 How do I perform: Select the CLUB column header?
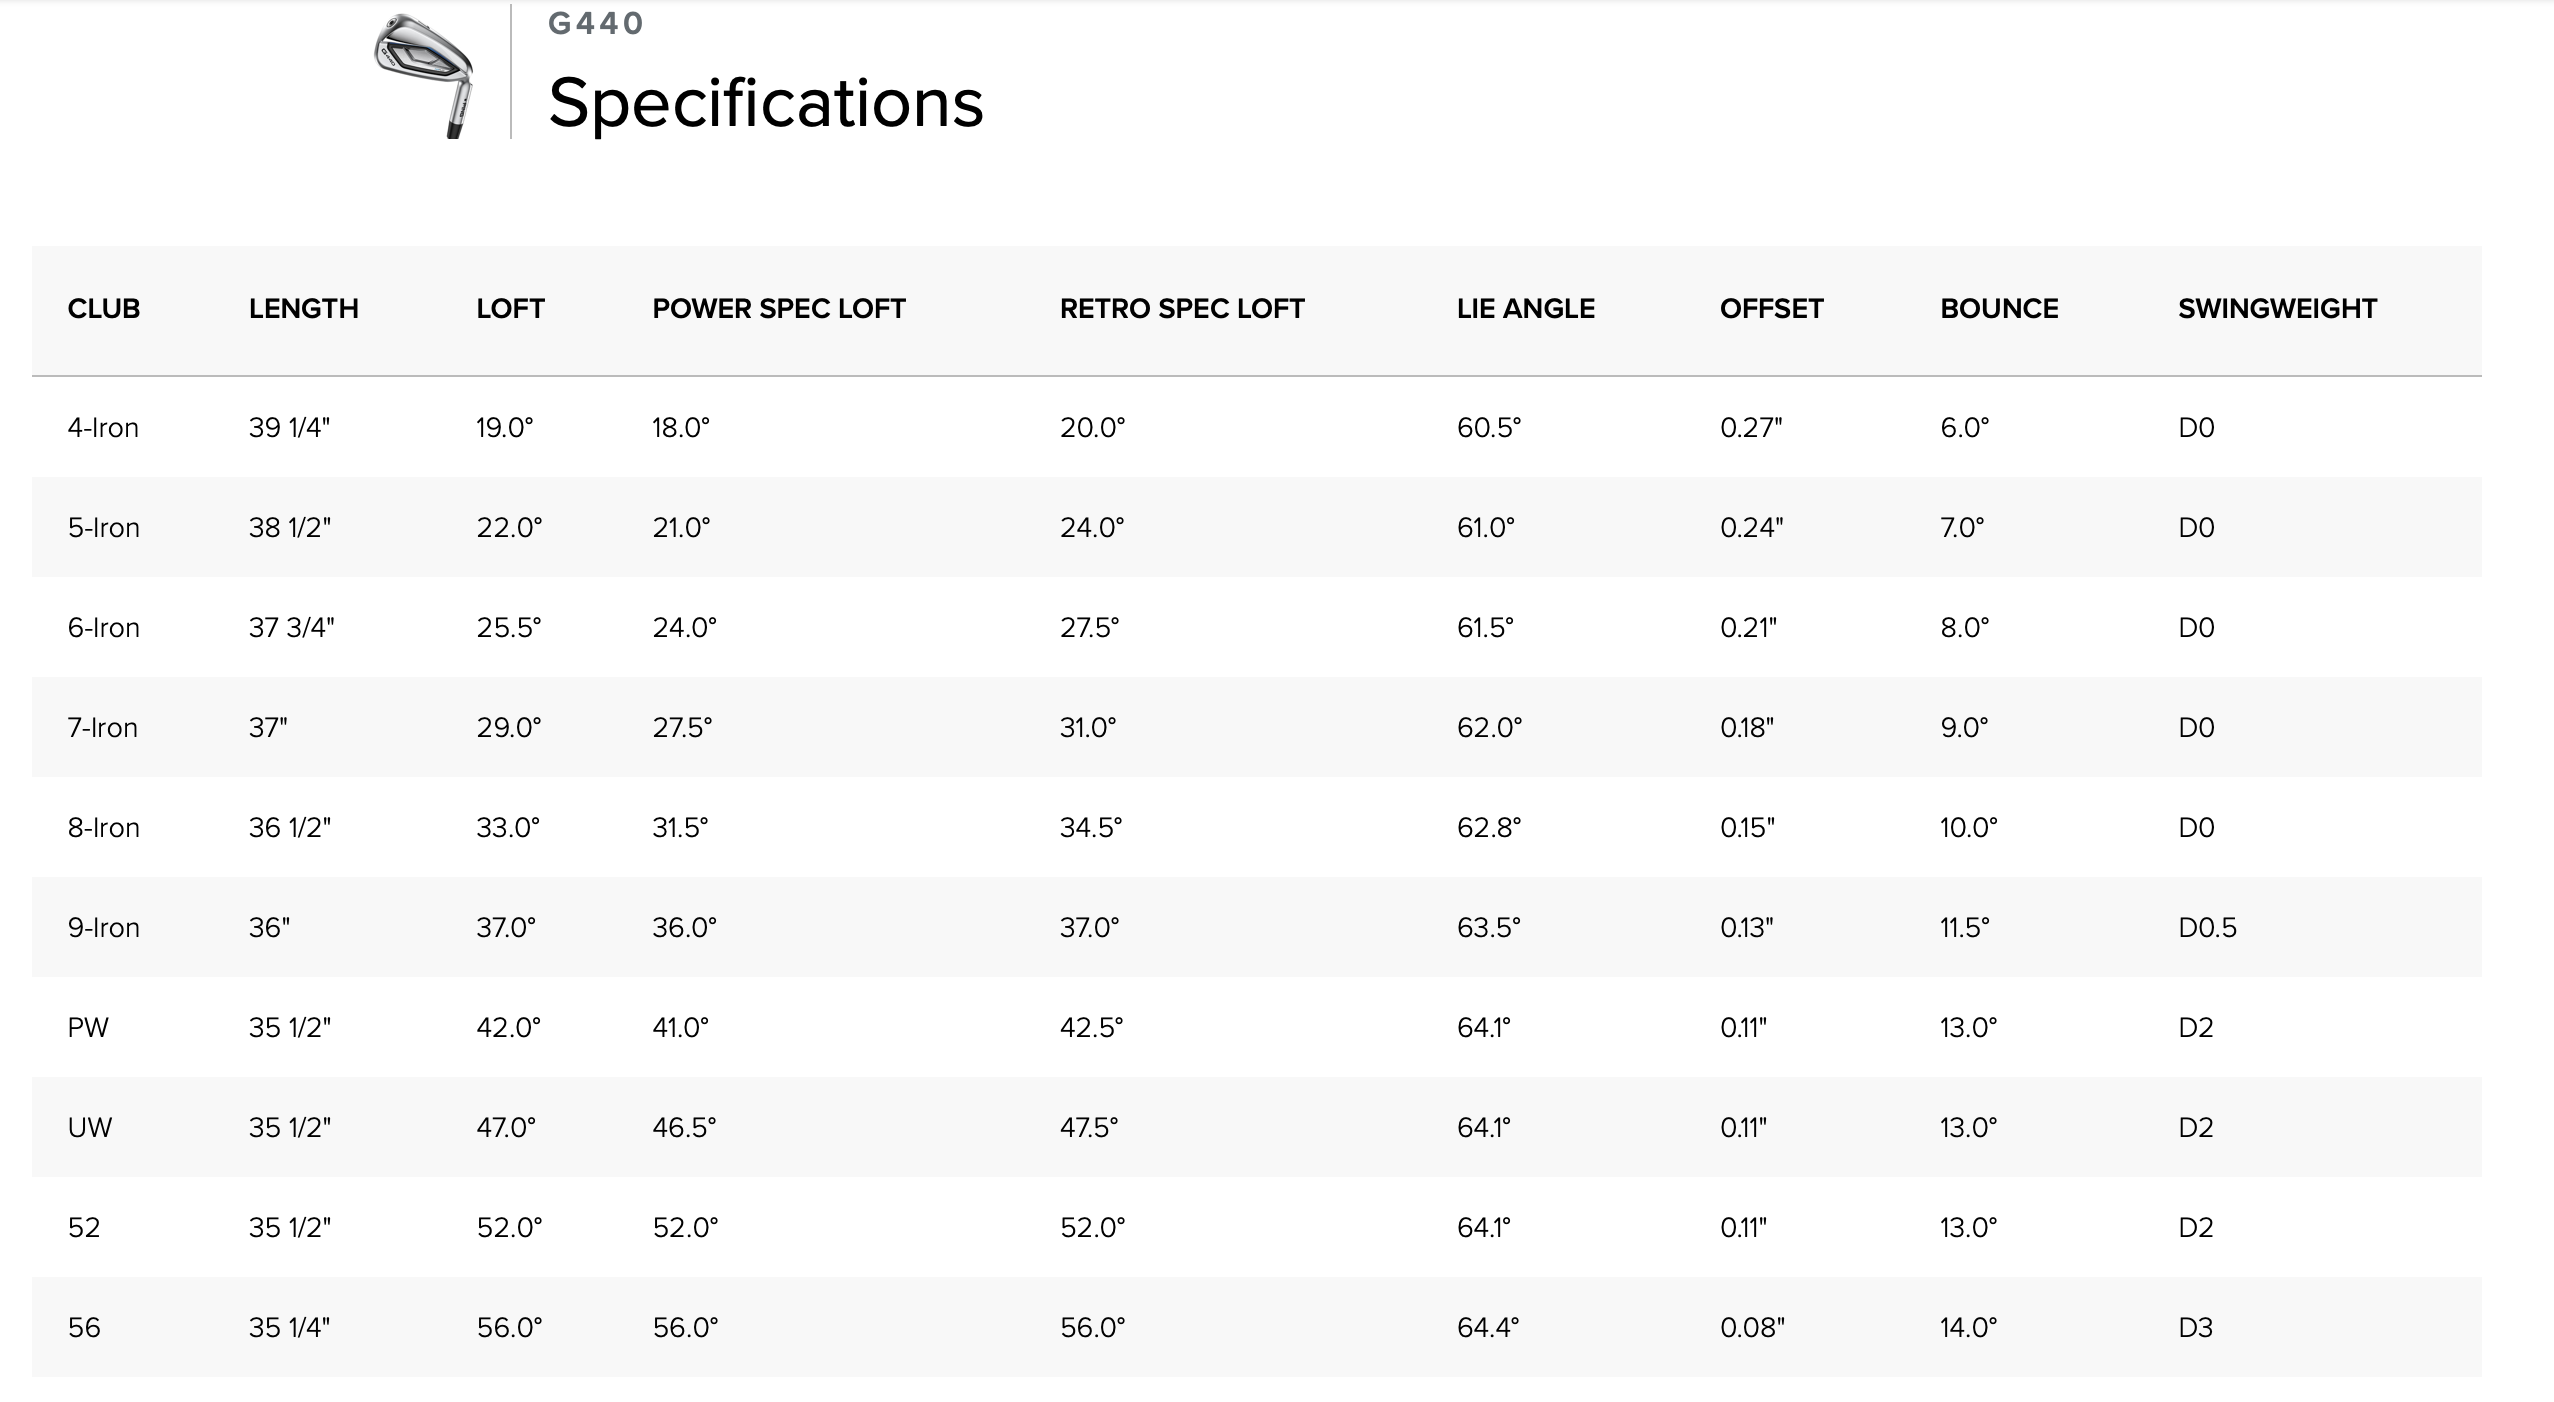(x=103, y=309)
